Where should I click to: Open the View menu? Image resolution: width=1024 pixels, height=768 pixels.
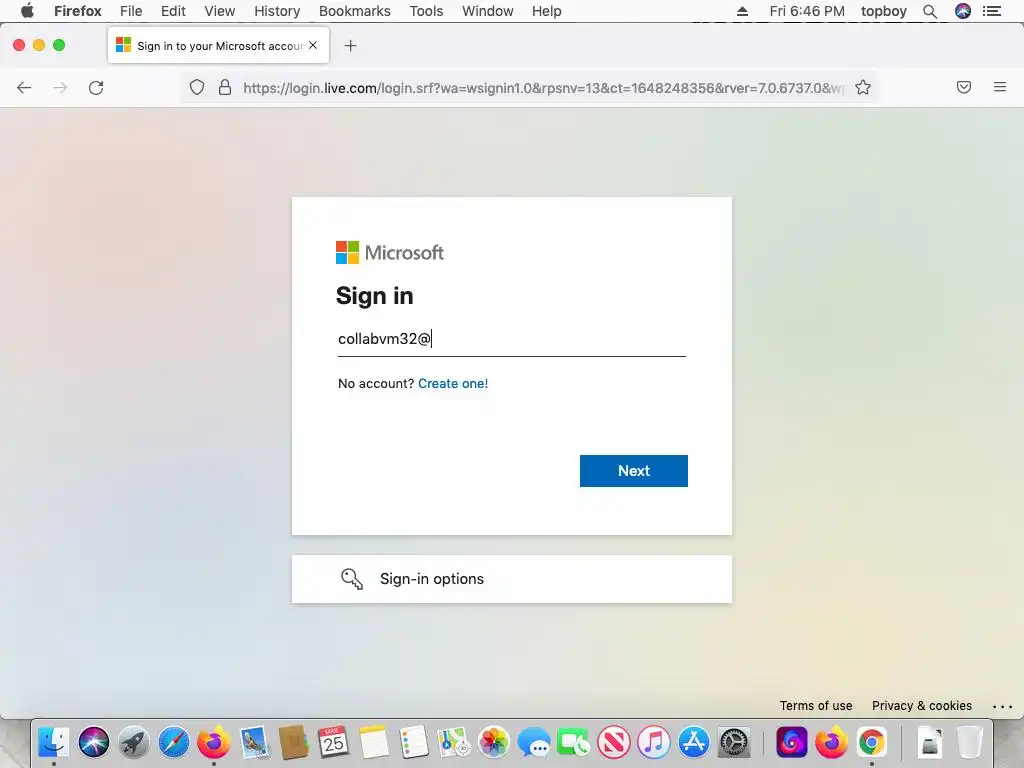(x=219, y=11)
